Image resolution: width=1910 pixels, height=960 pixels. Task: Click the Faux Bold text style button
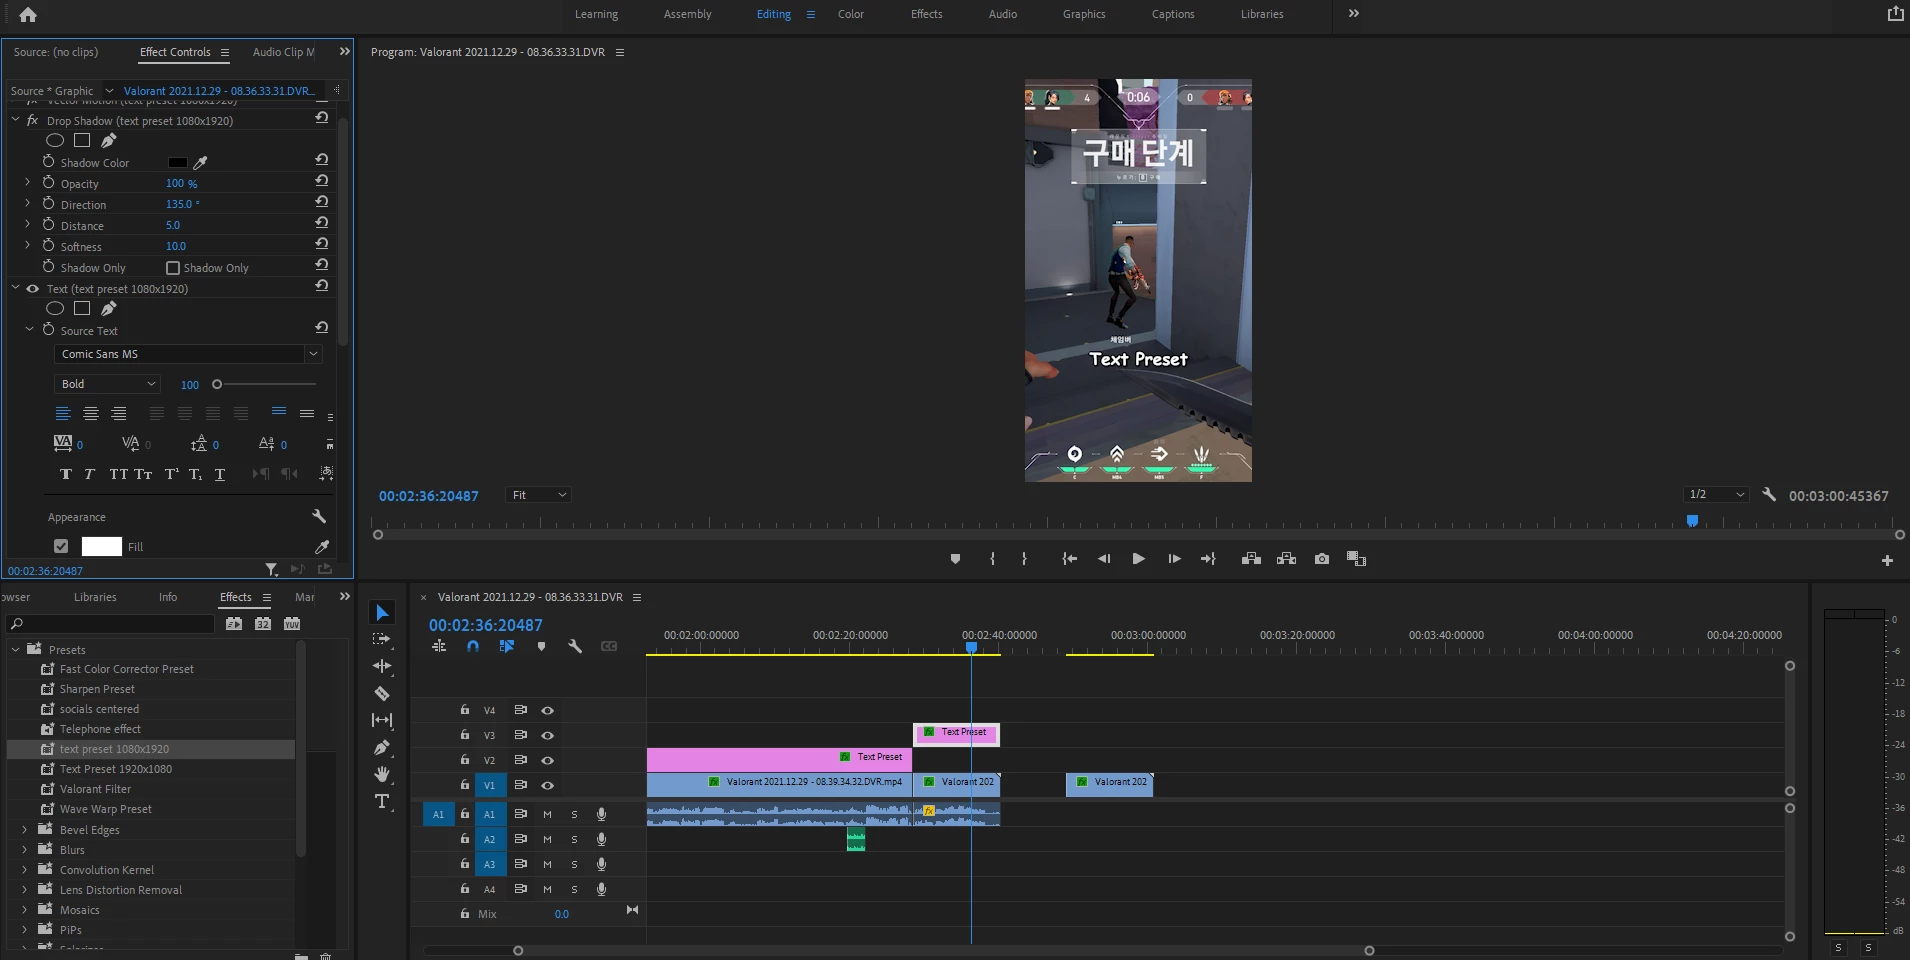(66, 474)
